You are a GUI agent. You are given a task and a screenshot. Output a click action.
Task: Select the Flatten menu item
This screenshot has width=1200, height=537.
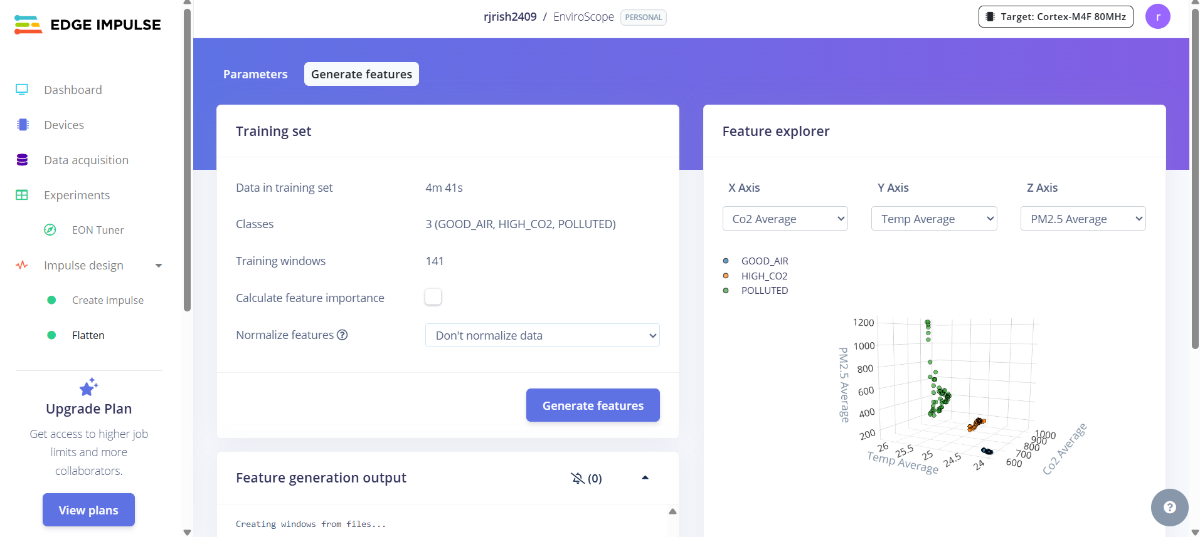(88, 335)
